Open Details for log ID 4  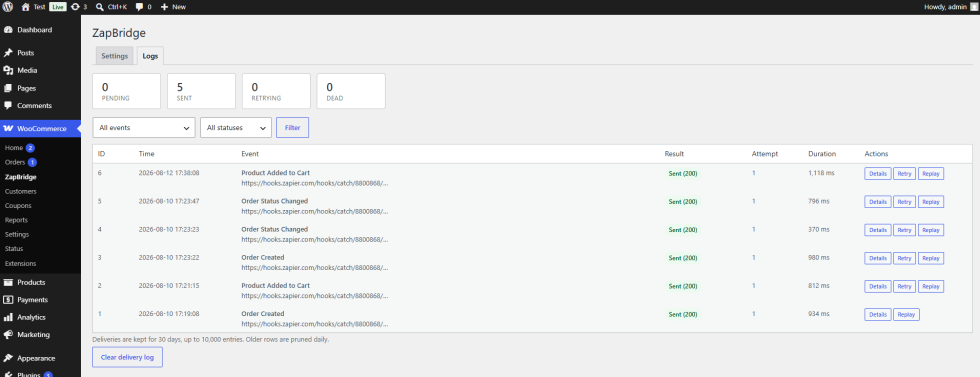[x=878, y=230]
